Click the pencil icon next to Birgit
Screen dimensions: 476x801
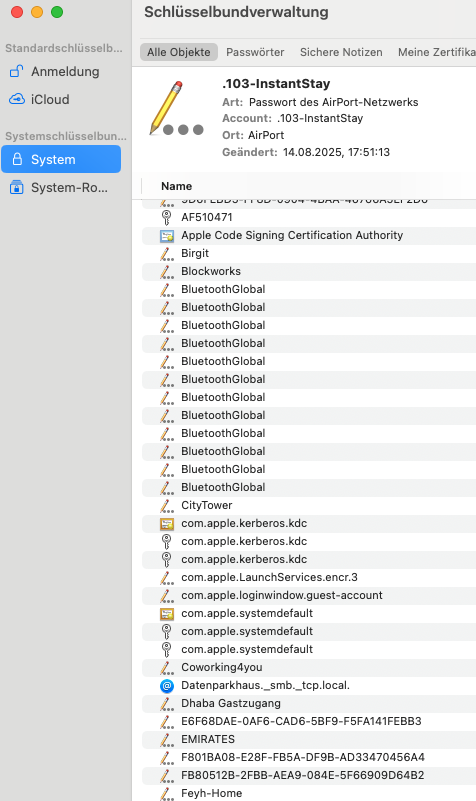[166, 253]
